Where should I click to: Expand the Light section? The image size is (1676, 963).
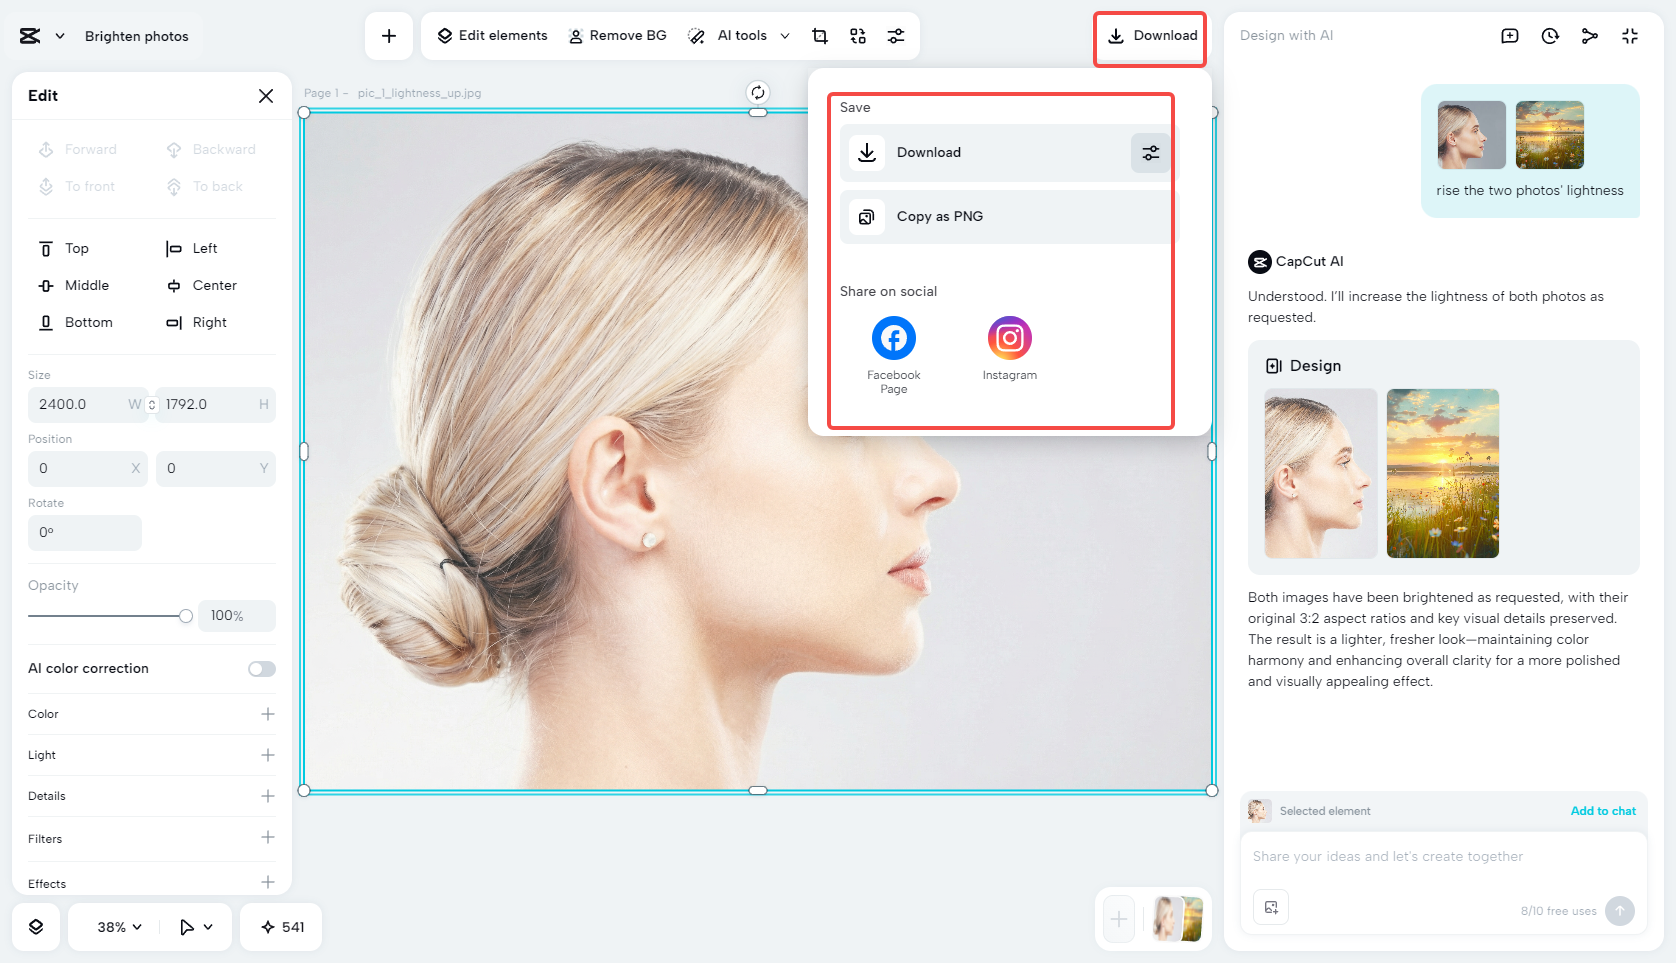click(268, 755)
